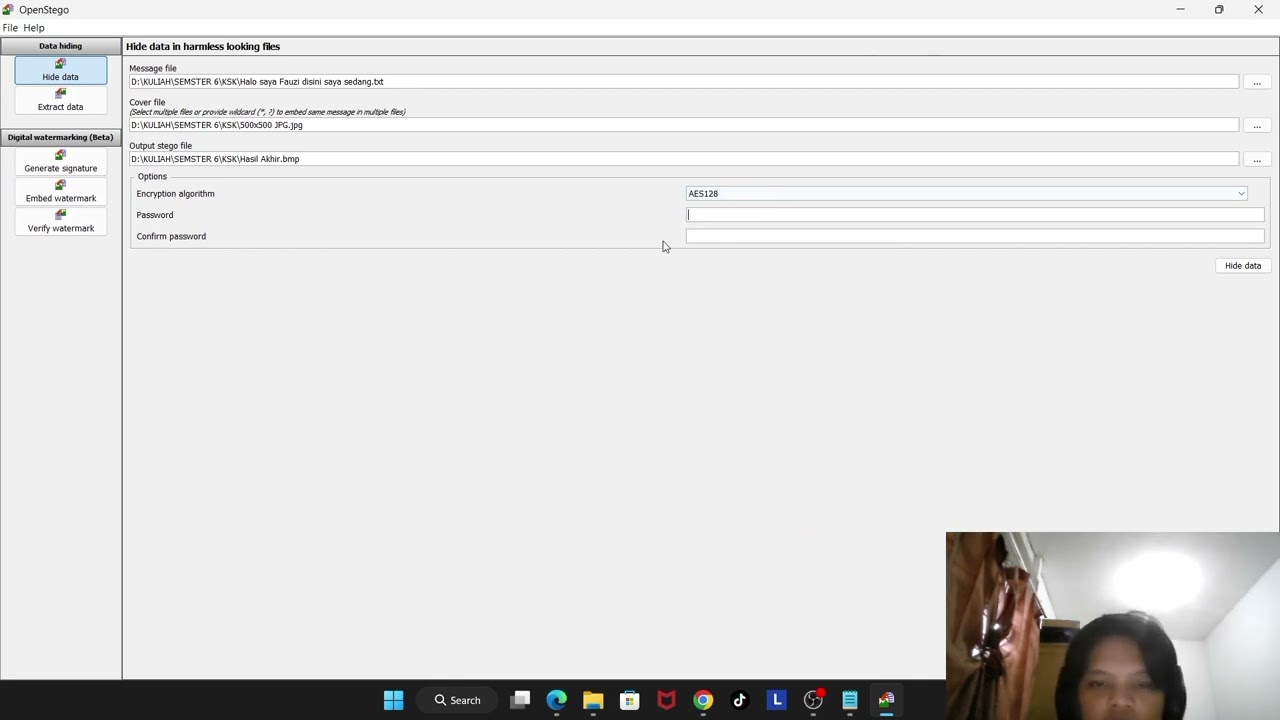Click the 'Hide data in harmless looking files' heading
This screenshot has width=1280, height=720.
[203, 46]
